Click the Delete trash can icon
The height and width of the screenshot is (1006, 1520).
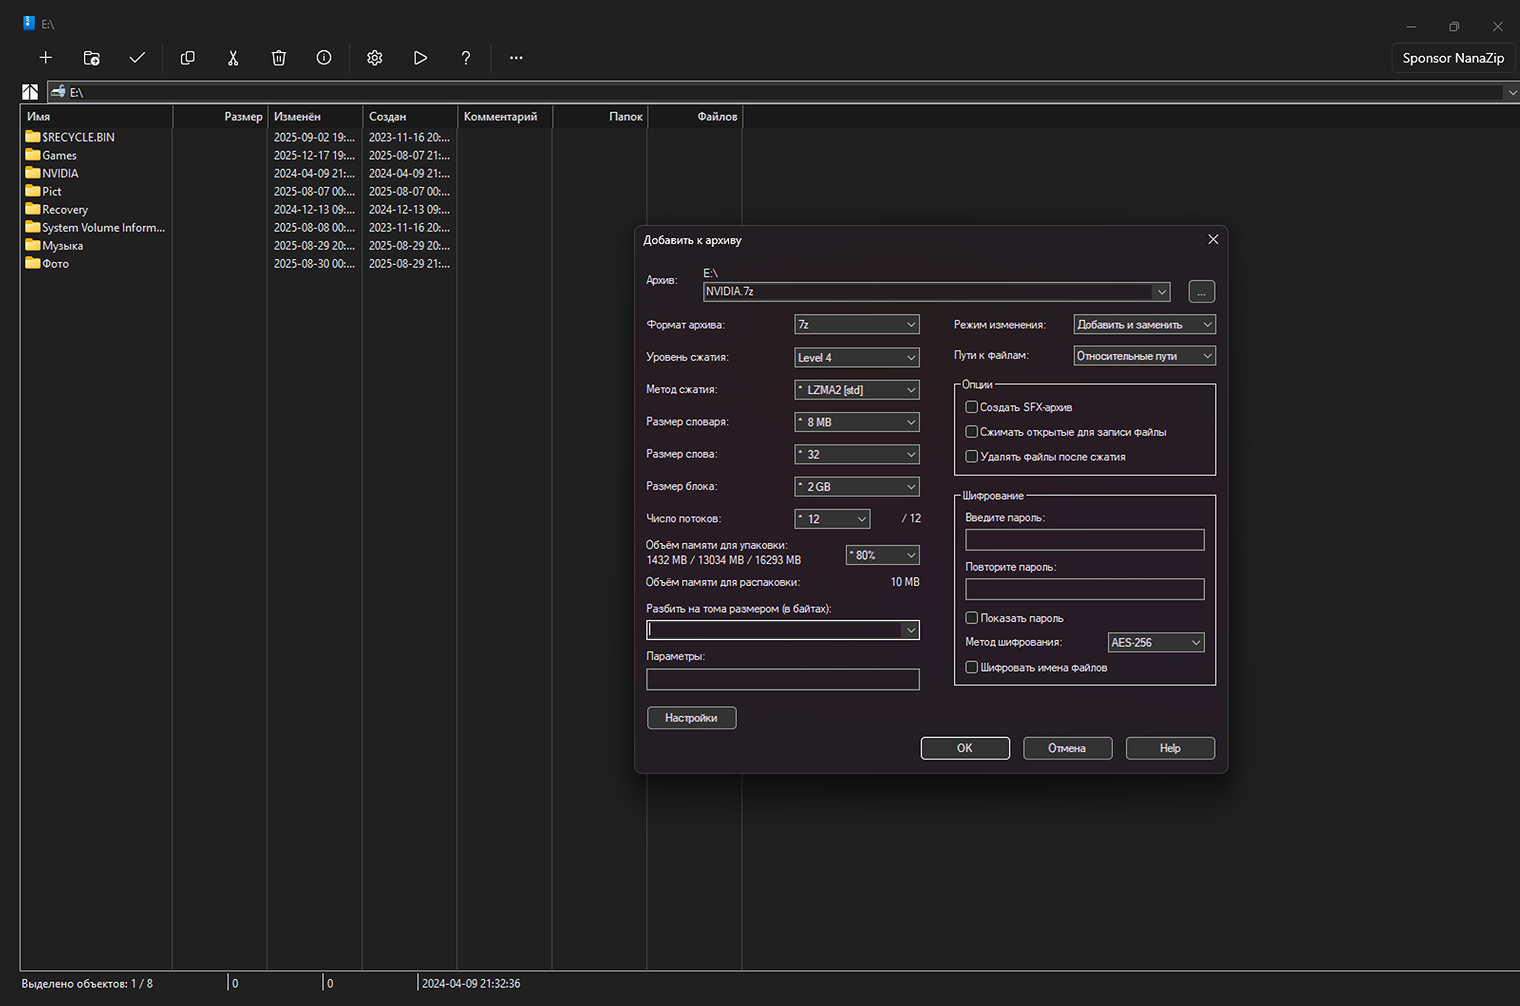[279, 58]
